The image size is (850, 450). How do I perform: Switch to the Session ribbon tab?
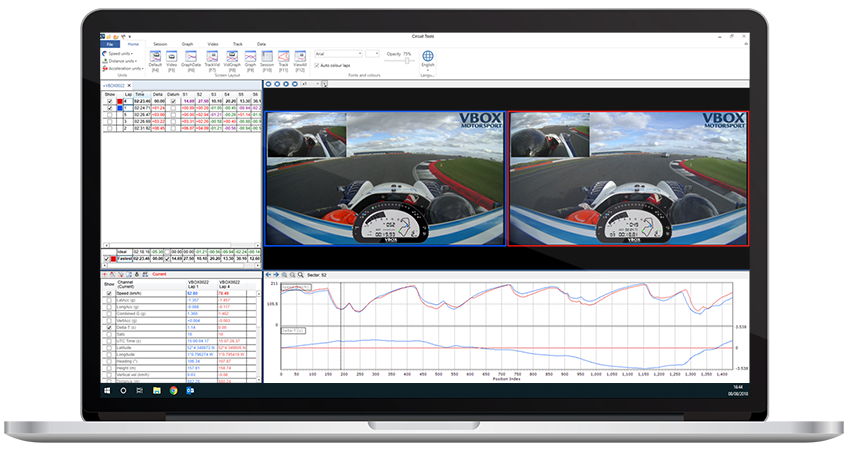tap(160, 44)
